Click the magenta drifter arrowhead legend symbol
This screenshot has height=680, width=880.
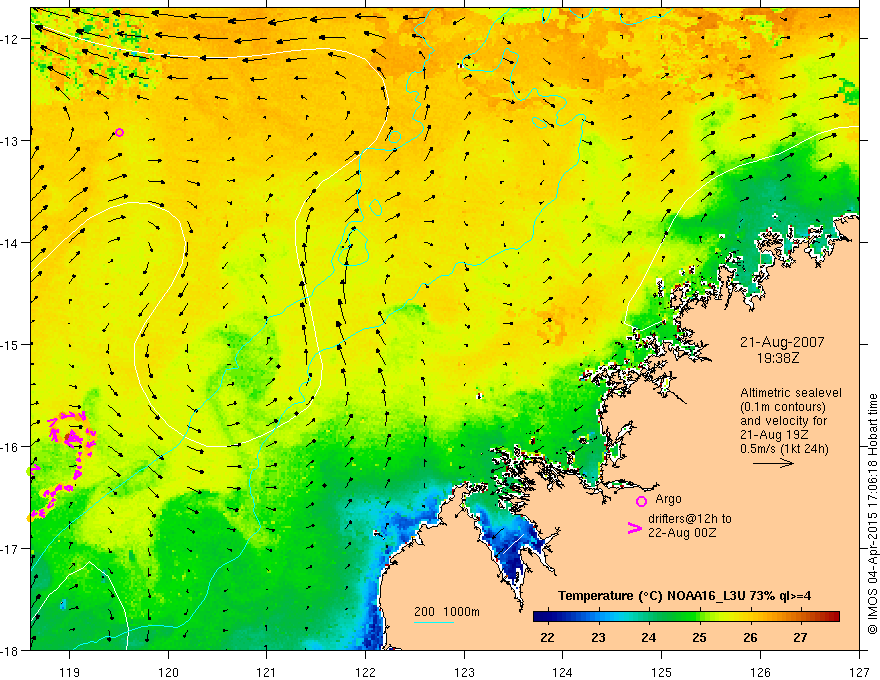[x=634, y=527]
